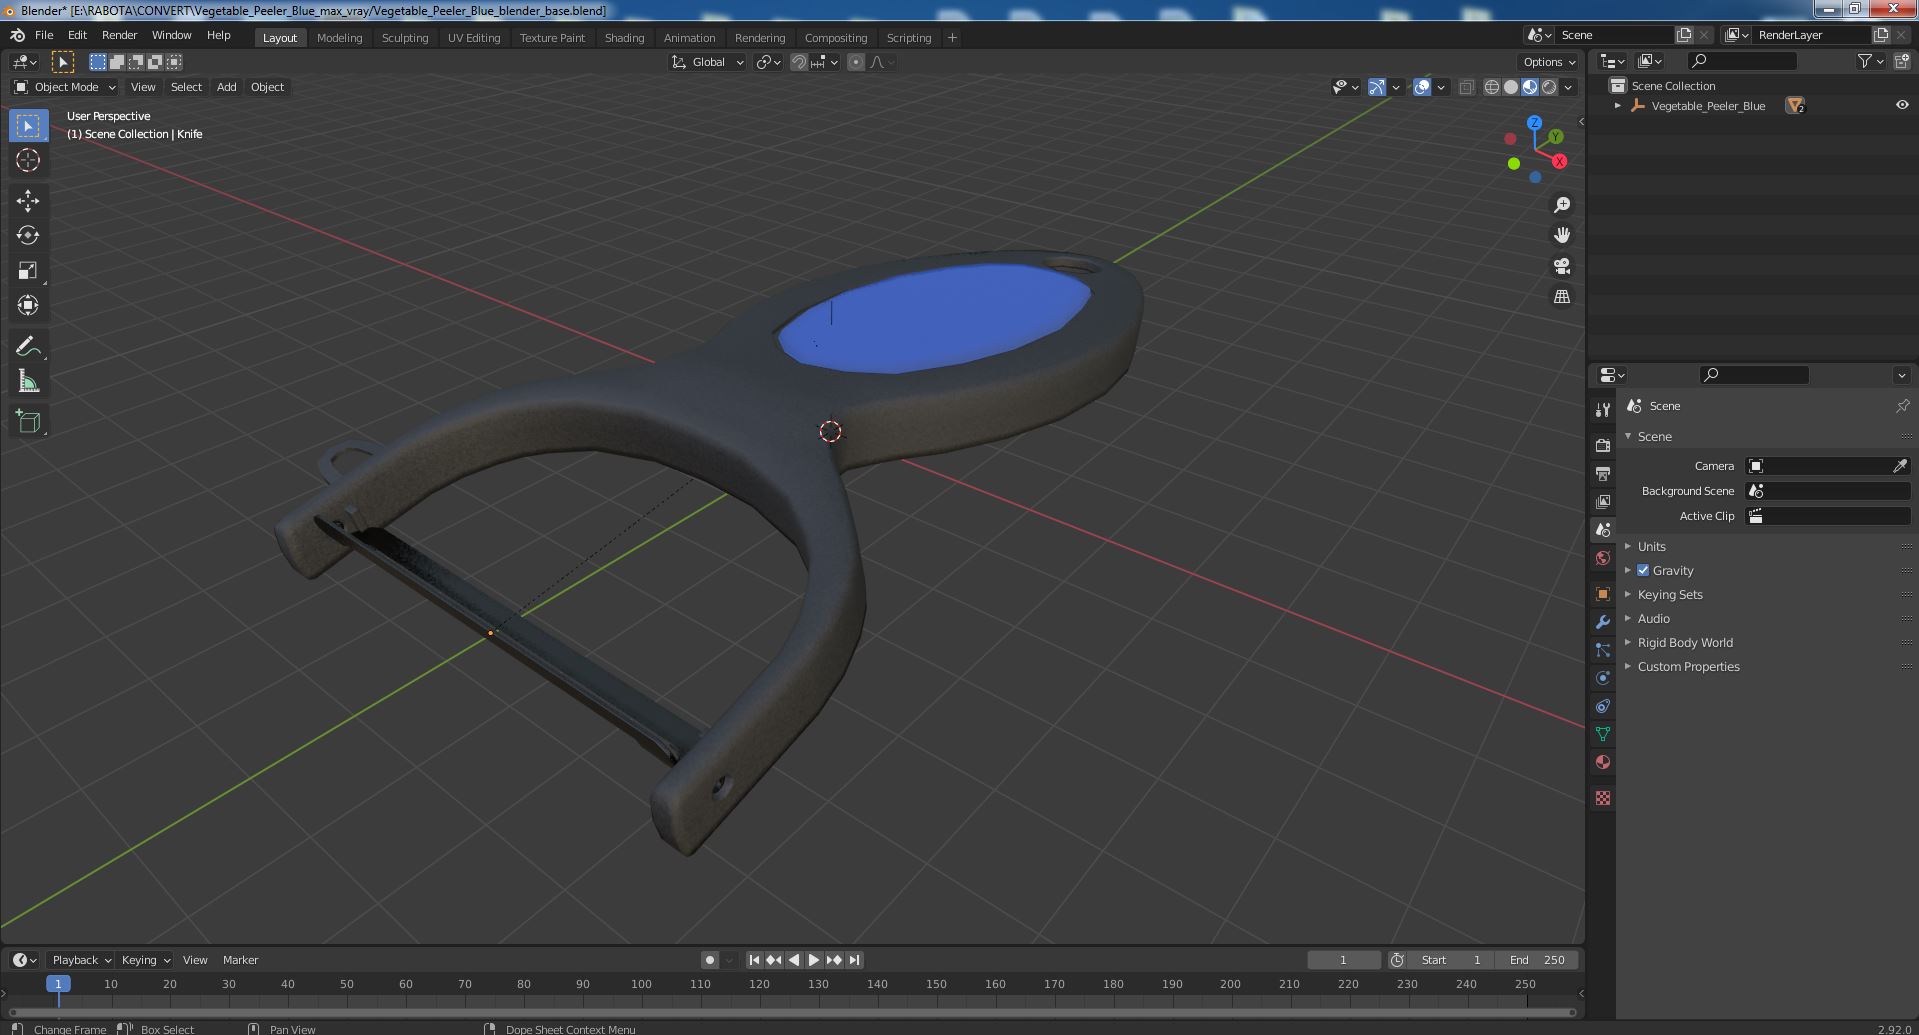Expand the Keying Sets panel

point(1669,594)
